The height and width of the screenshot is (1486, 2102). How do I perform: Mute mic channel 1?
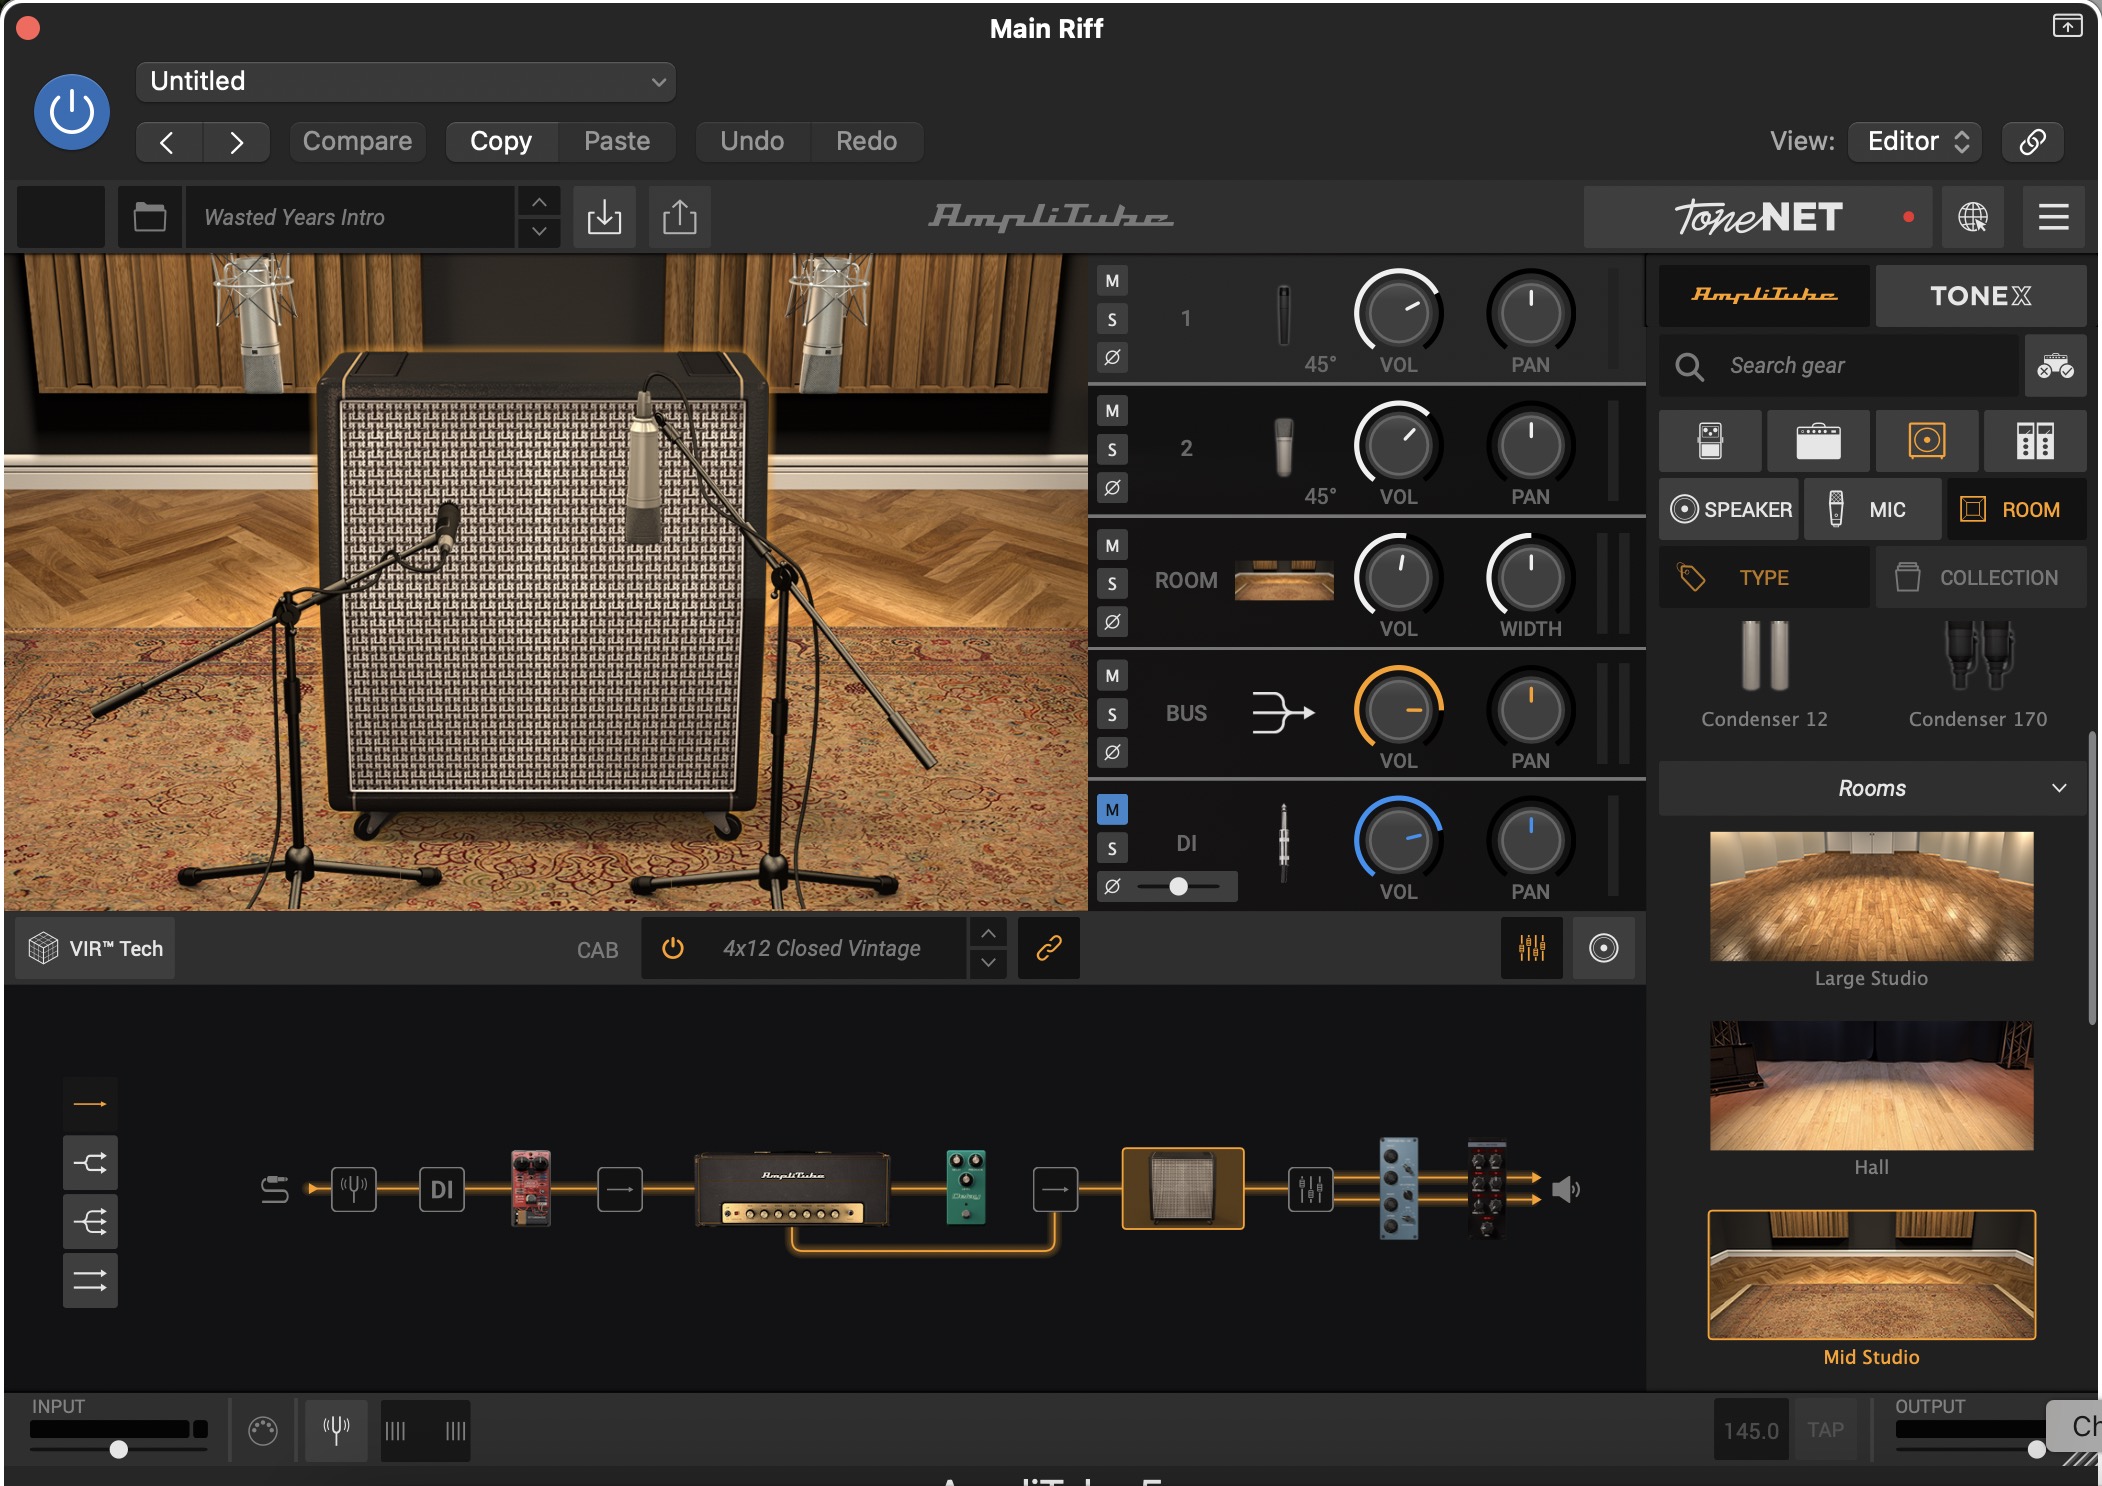pyautogui.click(x=1112, y=281)
